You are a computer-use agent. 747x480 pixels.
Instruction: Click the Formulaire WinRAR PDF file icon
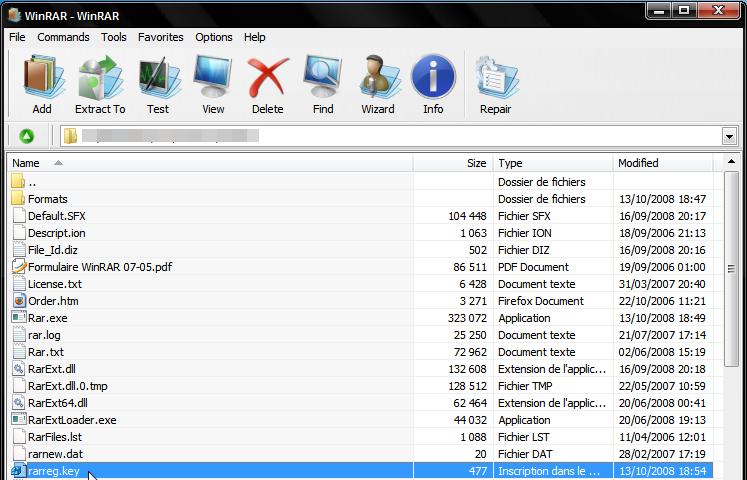pyautogui.click(x=19, y=266)
